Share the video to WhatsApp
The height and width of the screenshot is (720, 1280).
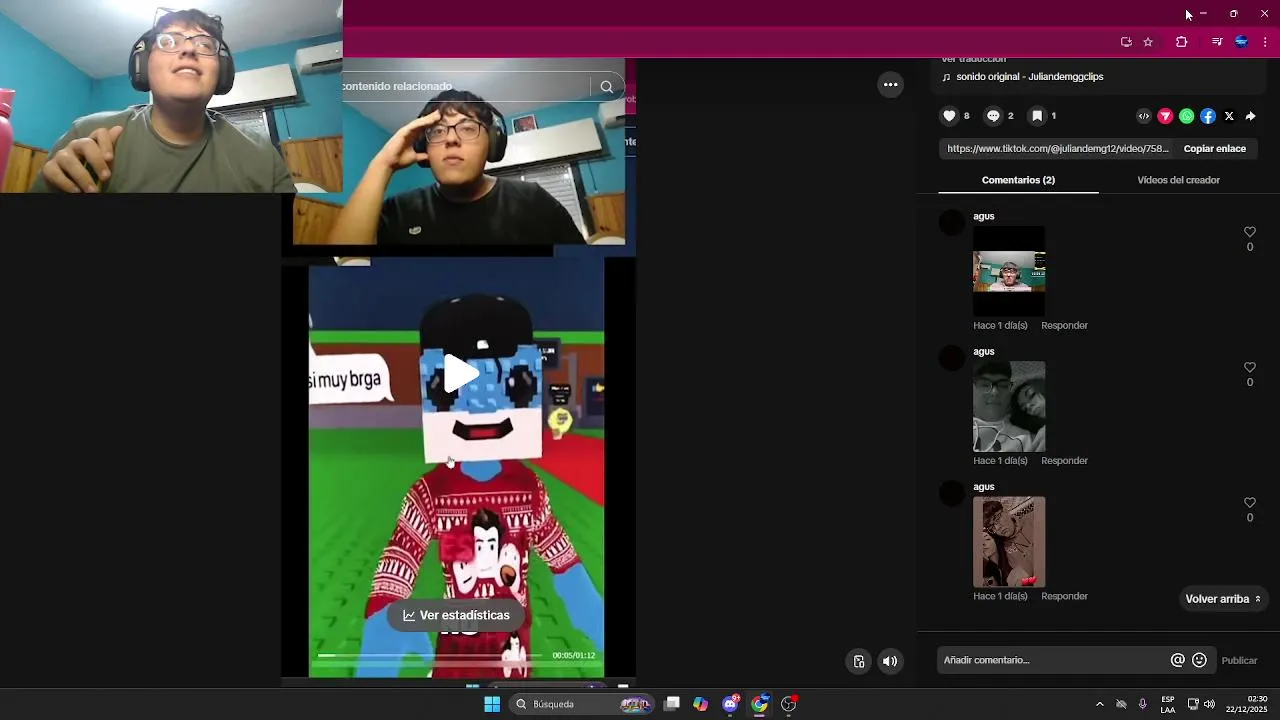coord(1186,116)
